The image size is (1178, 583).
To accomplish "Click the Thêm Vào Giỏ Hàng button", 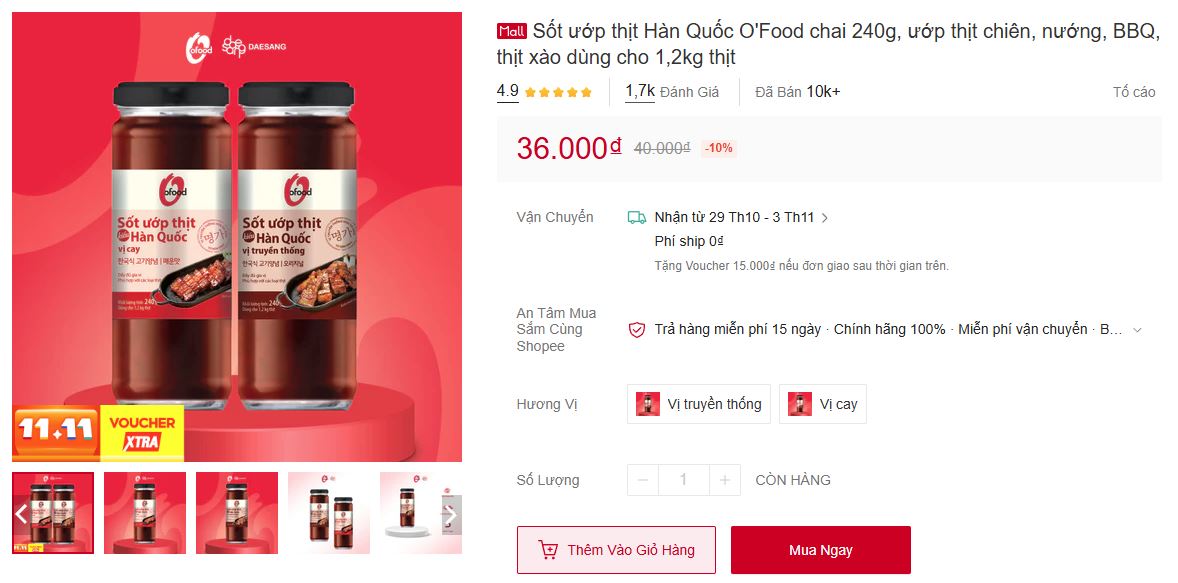I will (x=616, y=550).
